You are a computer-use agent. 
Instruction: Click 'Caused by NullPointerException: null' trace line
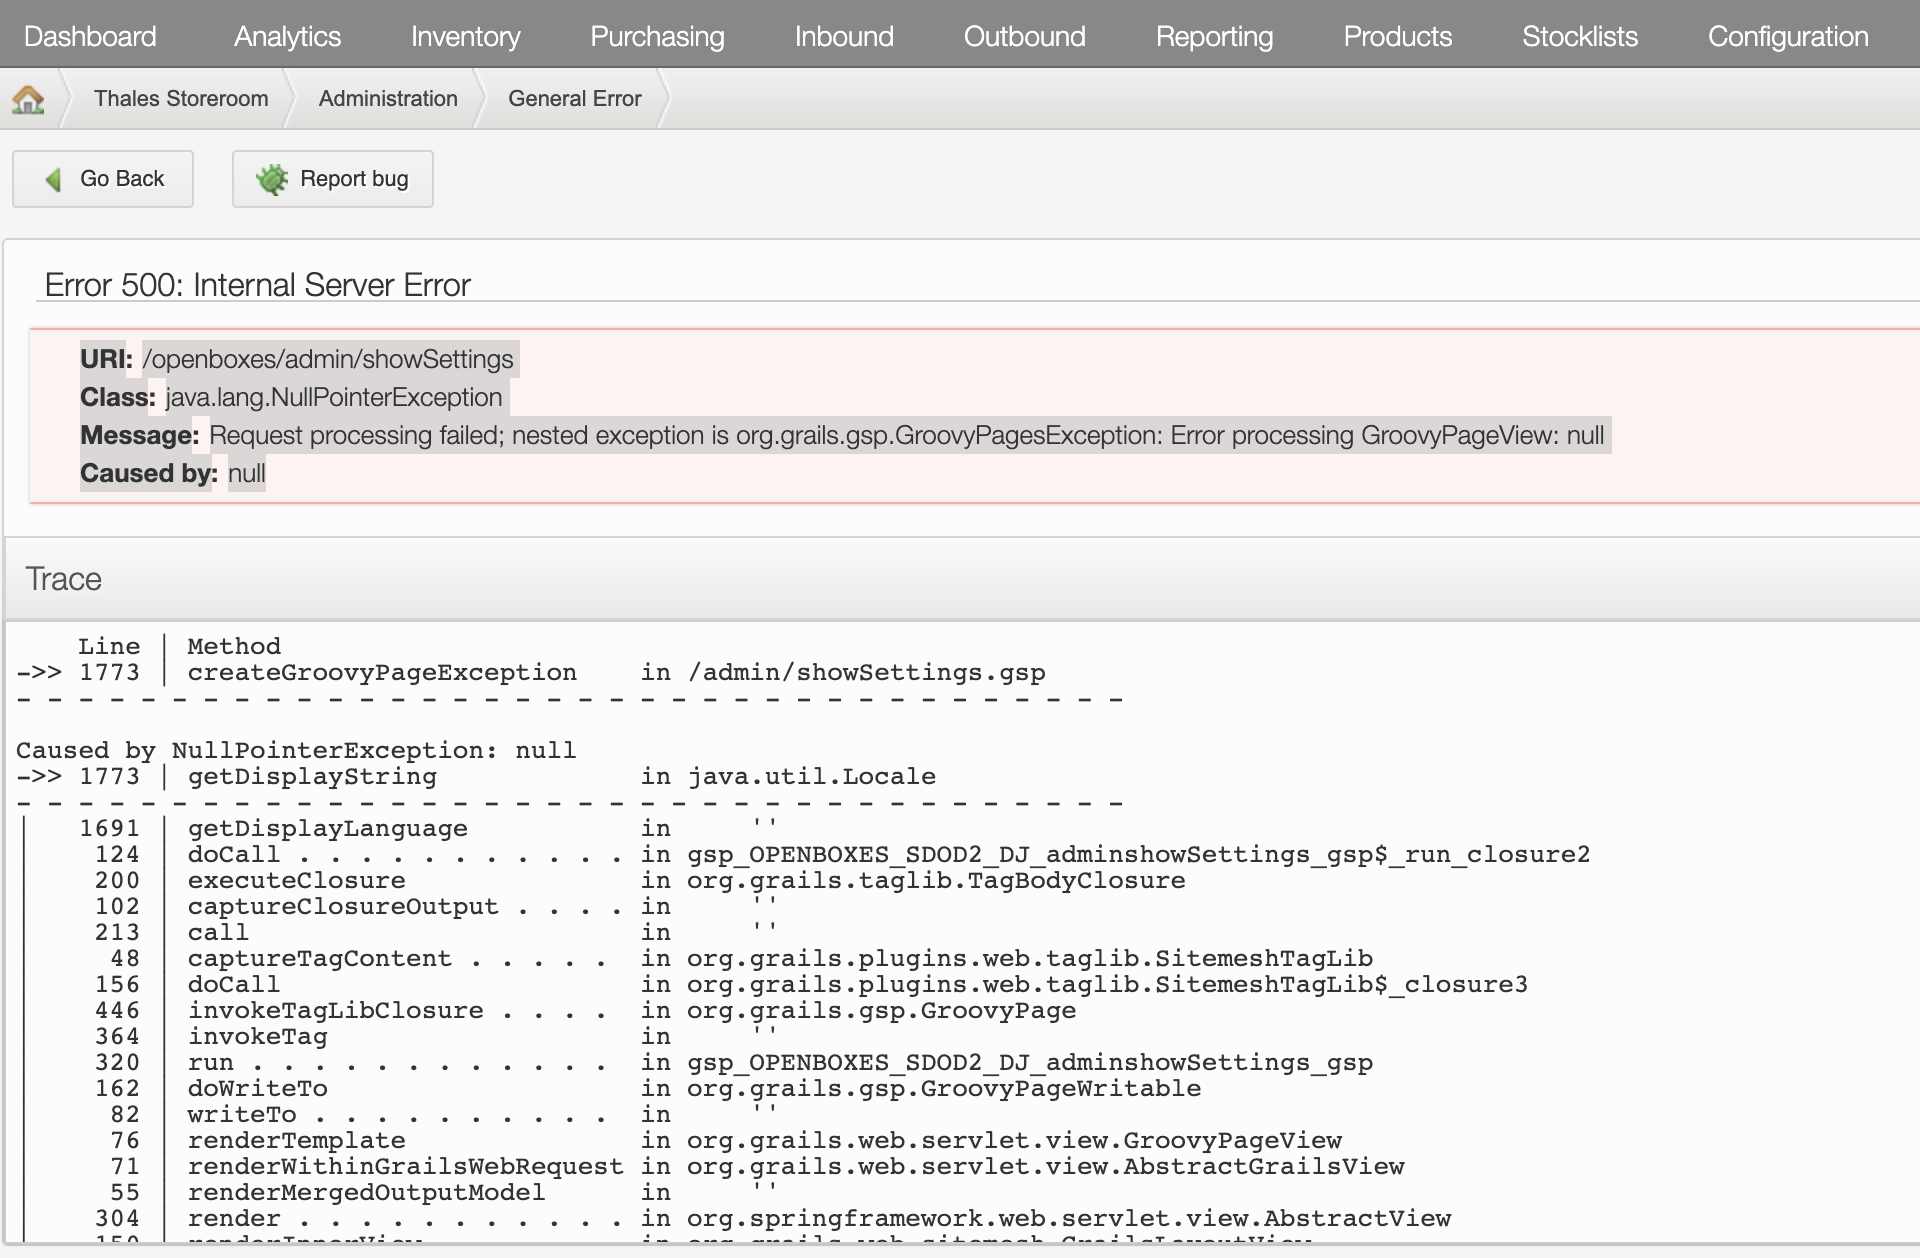click(296, 750)
